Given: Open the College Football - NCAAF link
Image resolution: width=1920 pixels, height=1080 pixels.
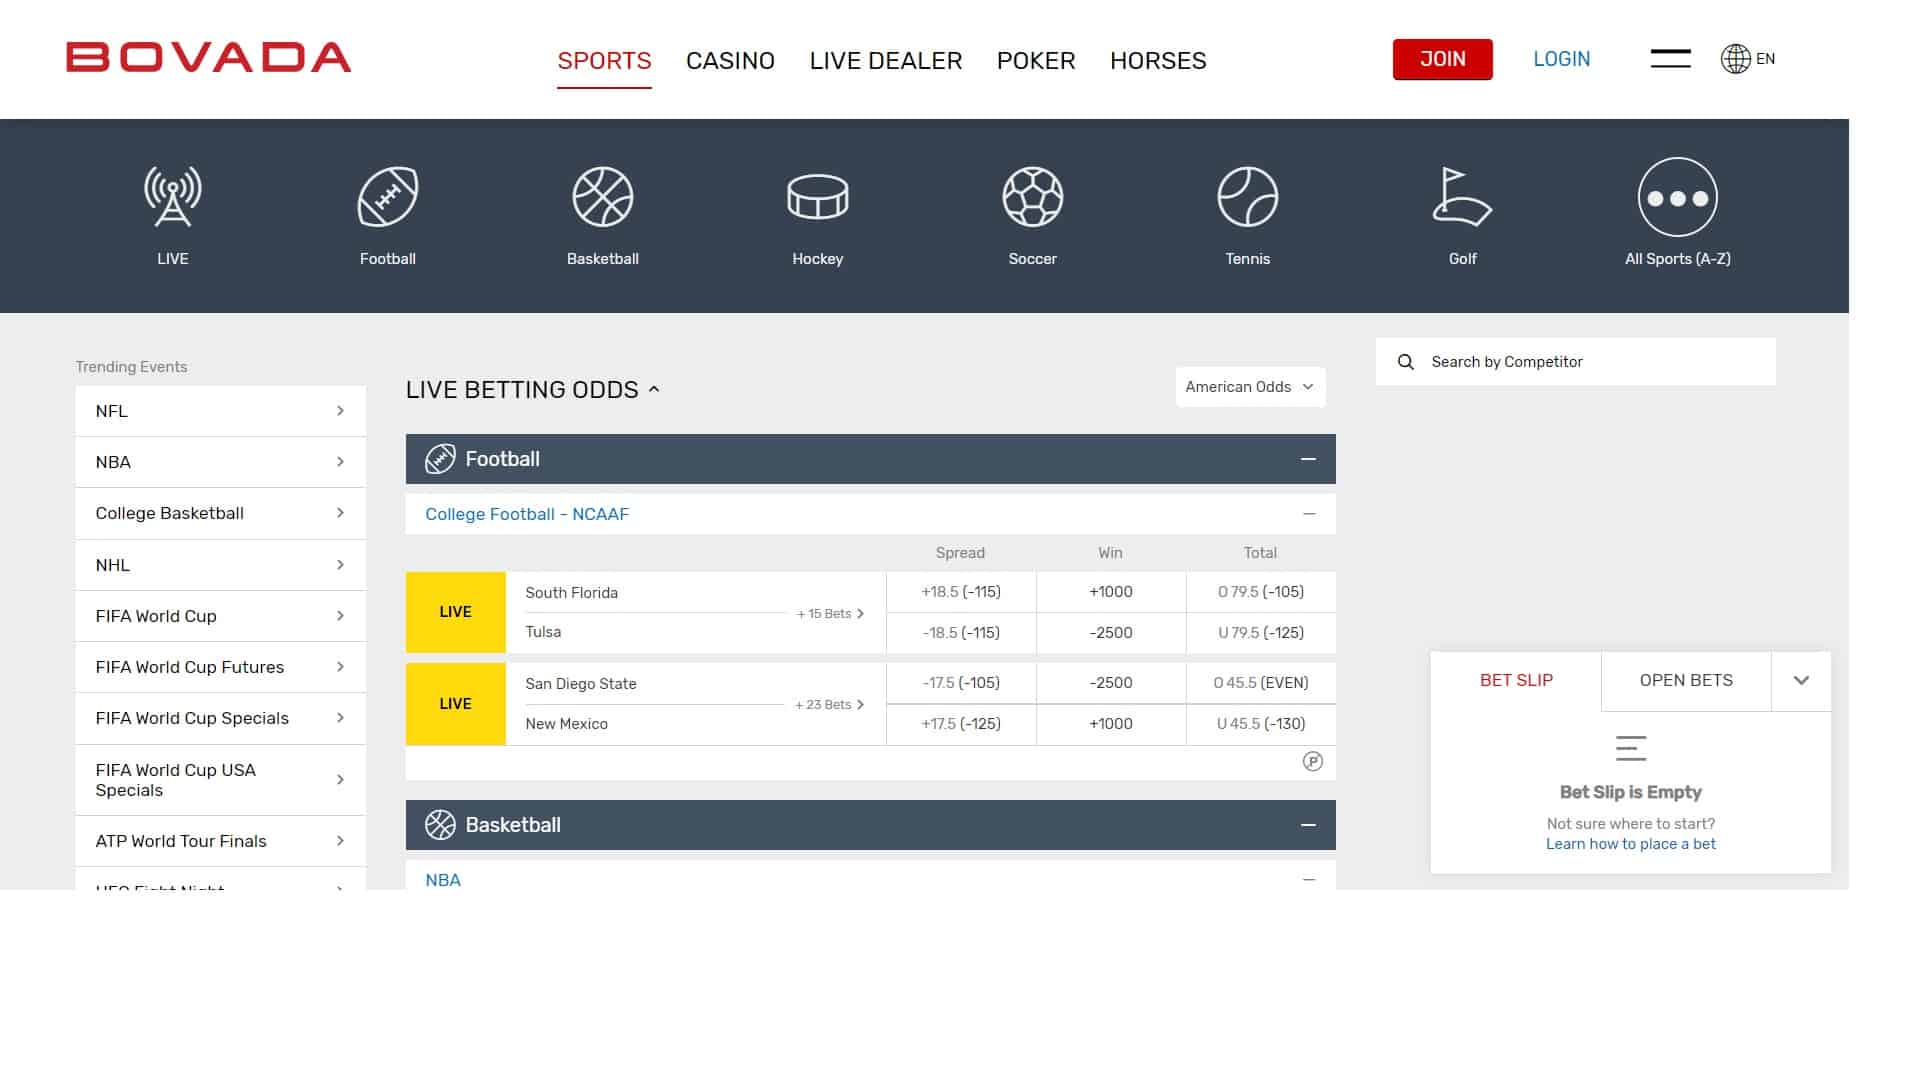Looking at the screenshot, I should click(527, 514).
